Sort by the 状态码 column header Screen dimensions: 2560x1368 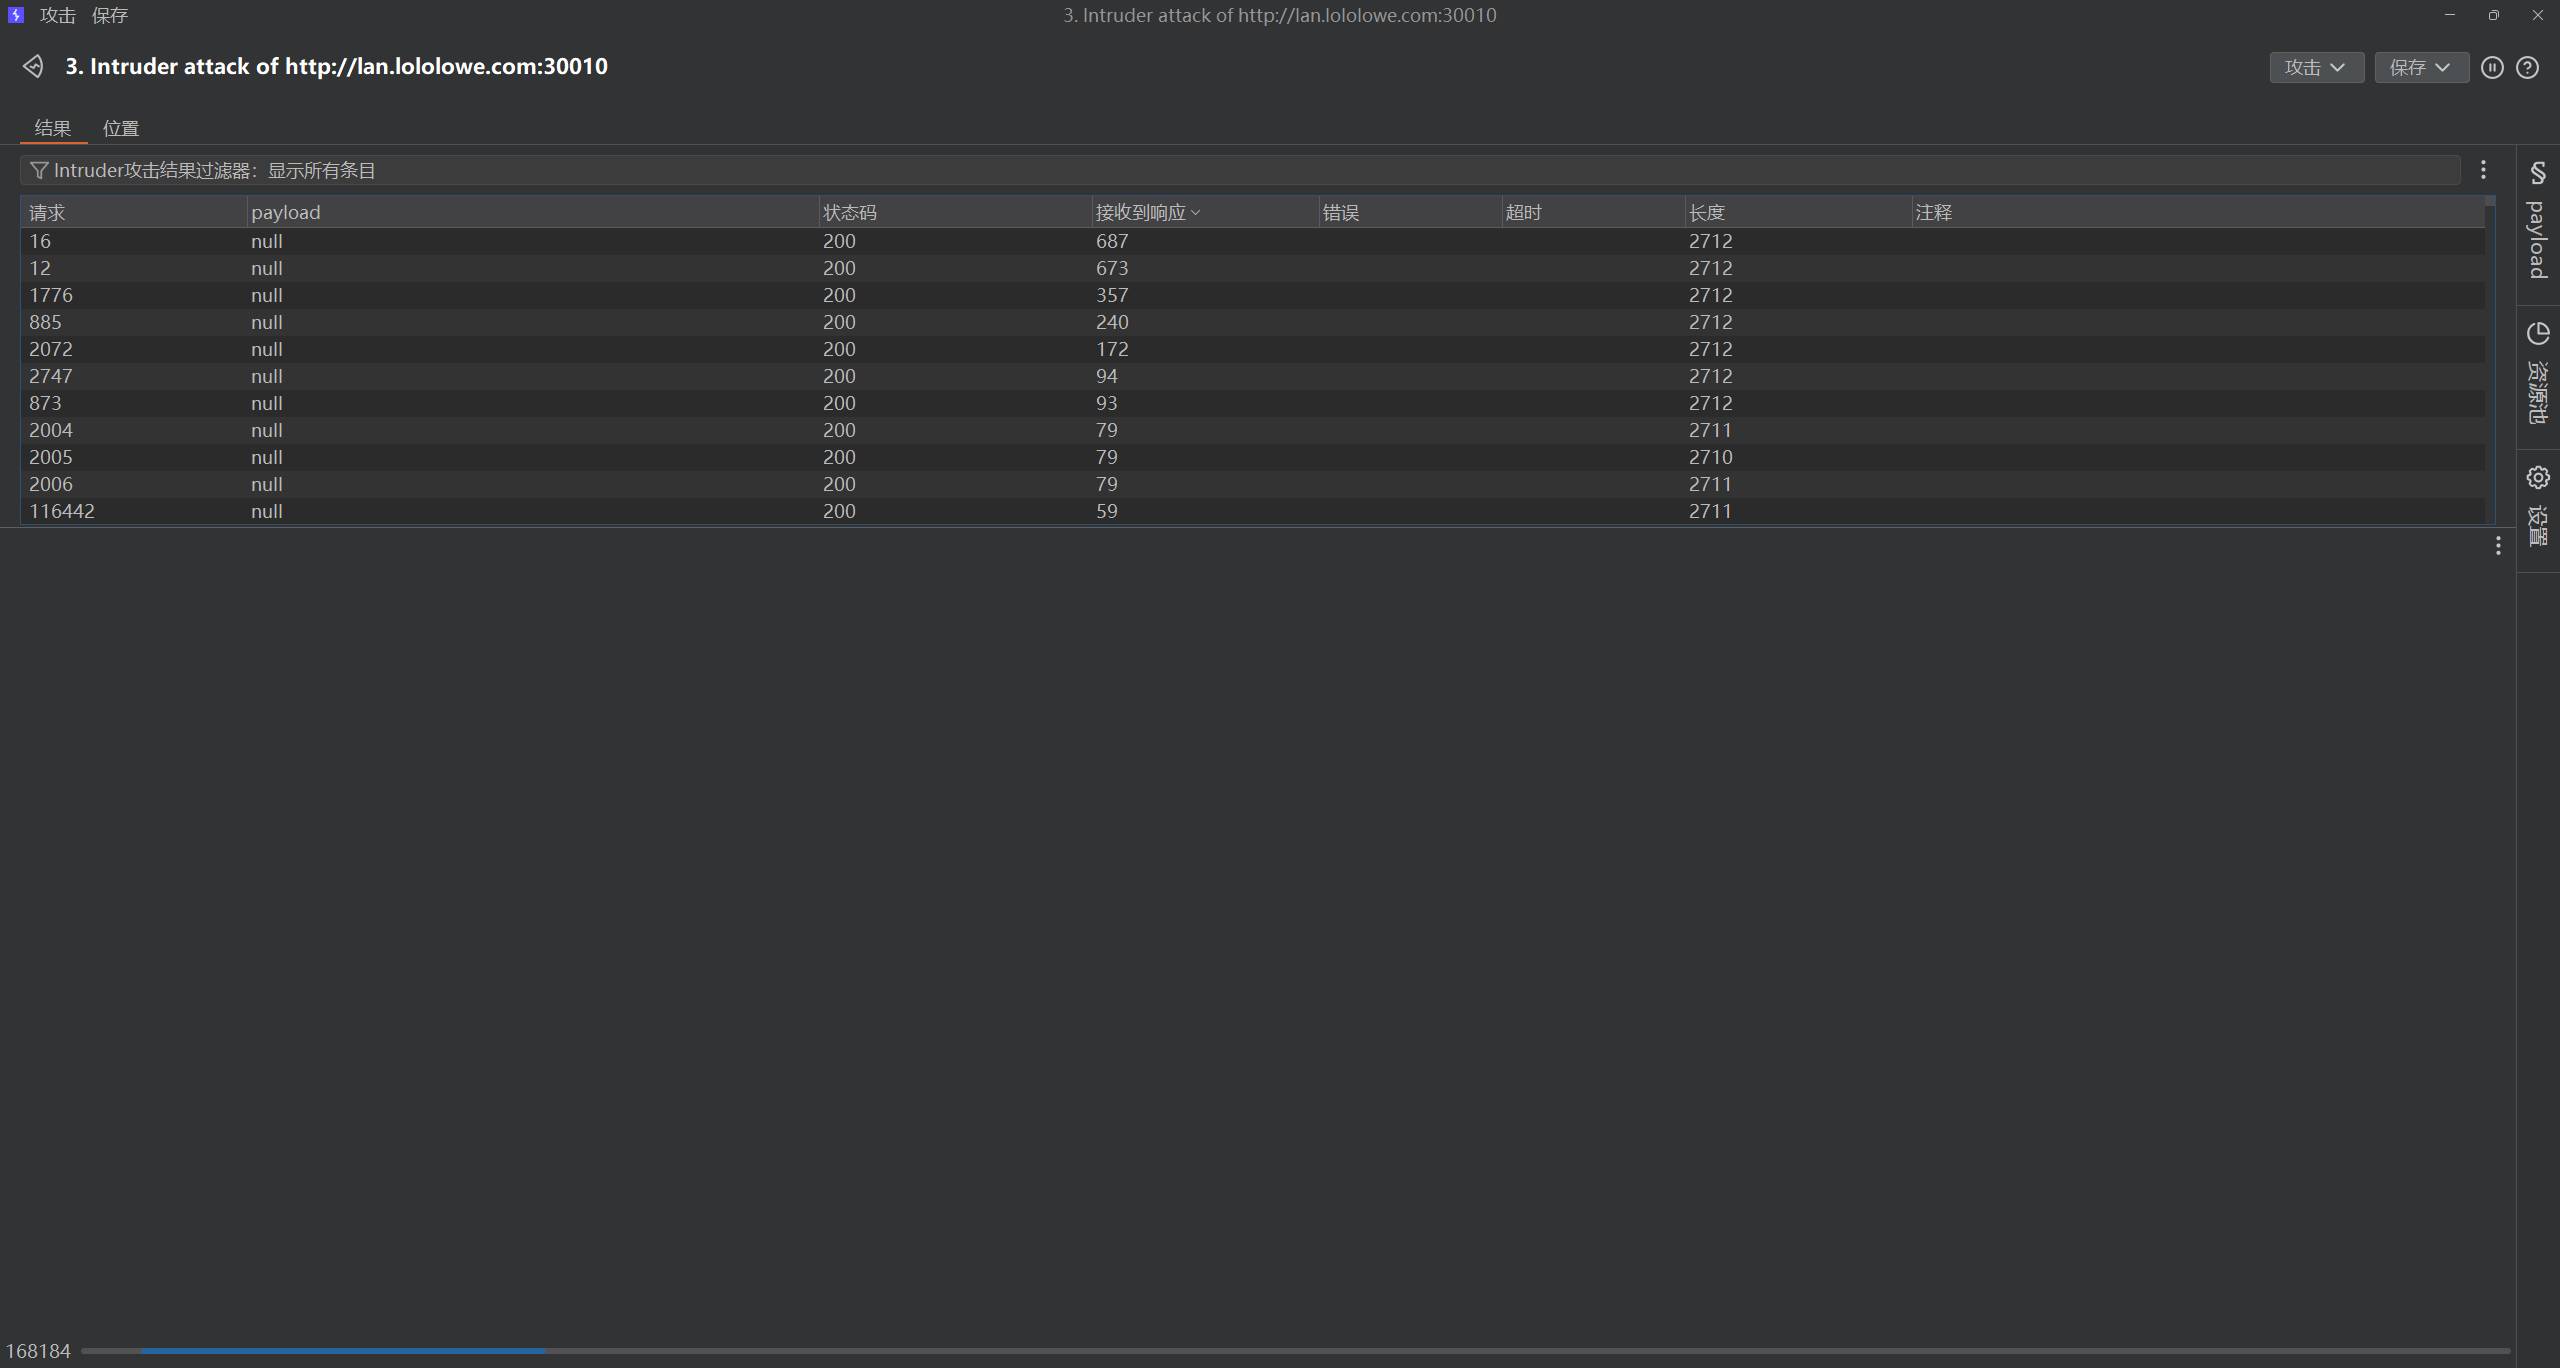849,212
